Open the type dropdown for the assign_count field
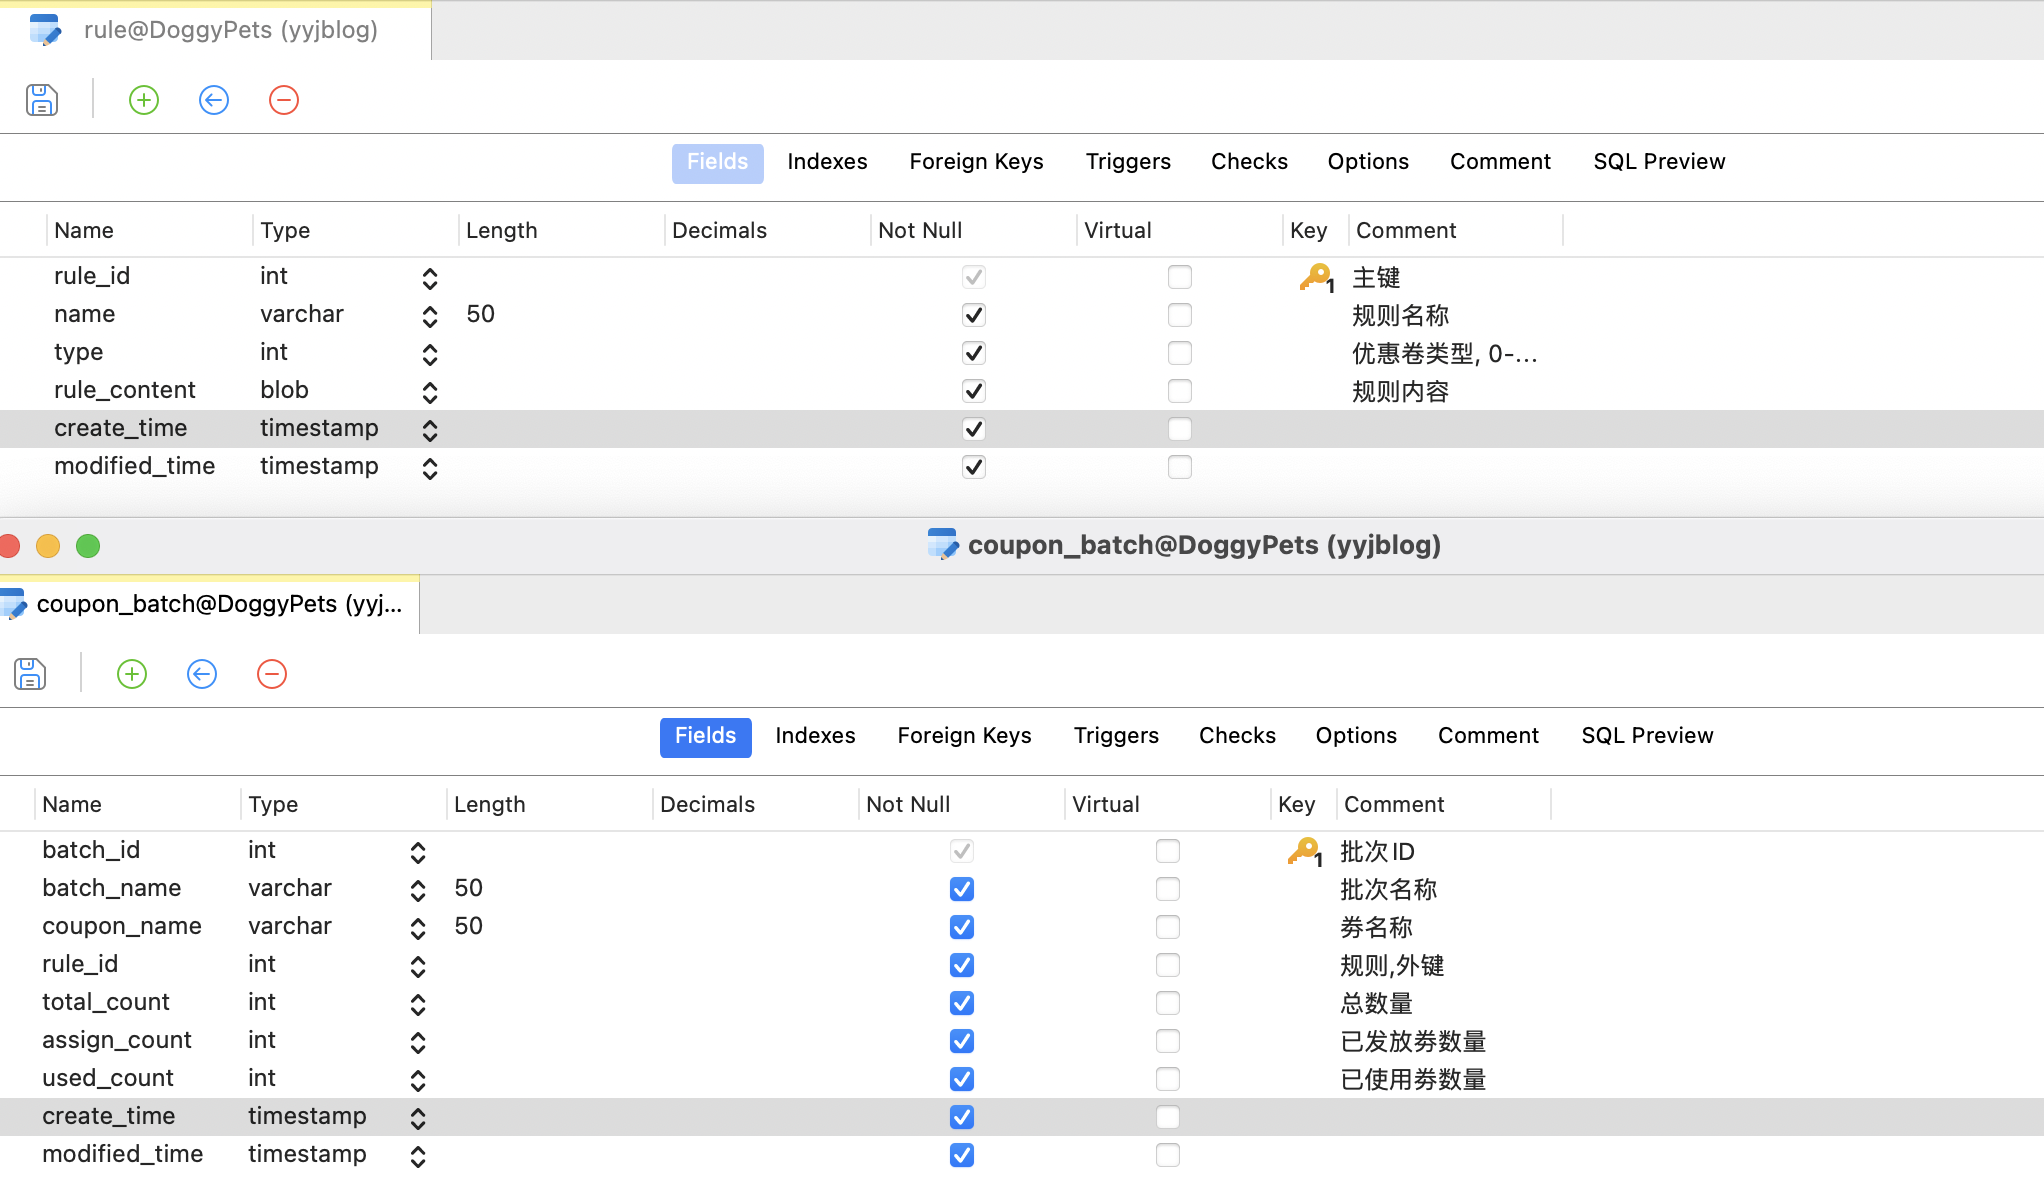Screen dimensions: 2044x1184 click(x=418, y=1042)
